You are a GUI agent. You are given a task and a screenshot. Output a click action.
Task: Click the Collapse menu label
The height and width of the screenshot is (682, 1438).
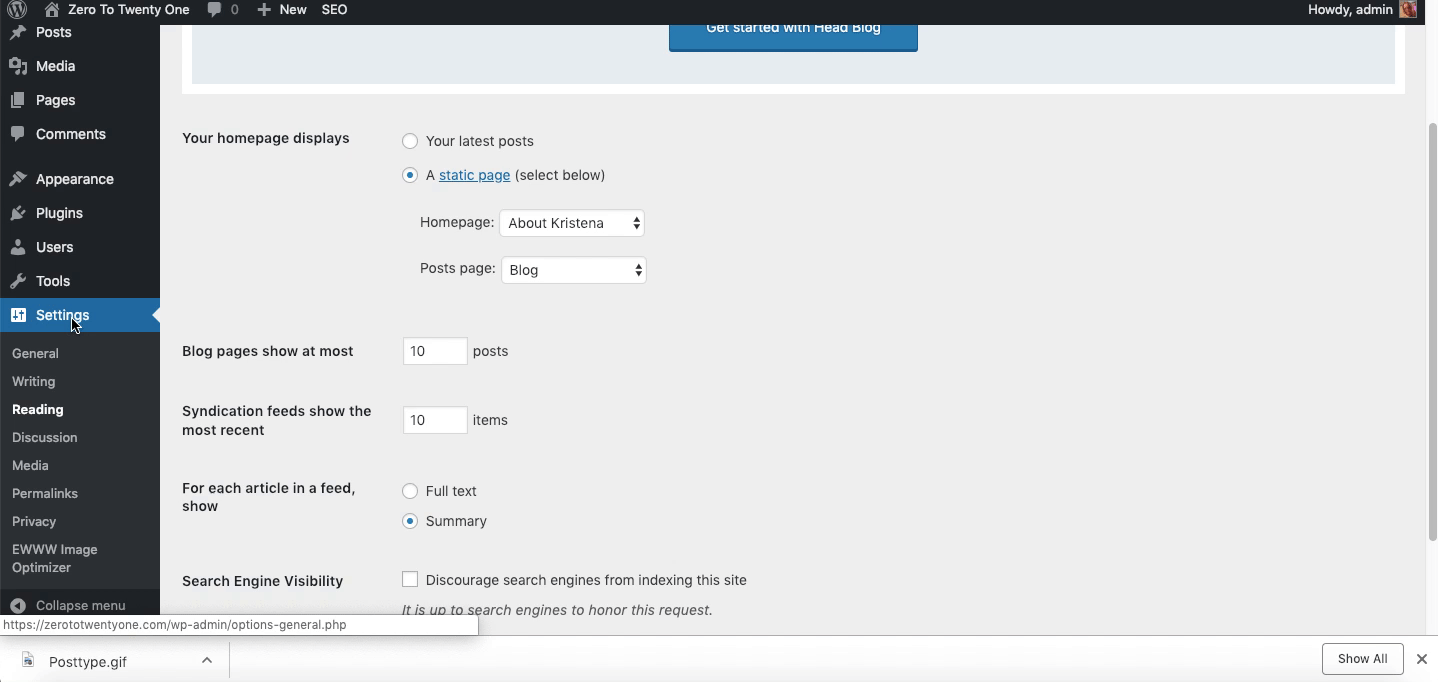click(x=81, y=605)
